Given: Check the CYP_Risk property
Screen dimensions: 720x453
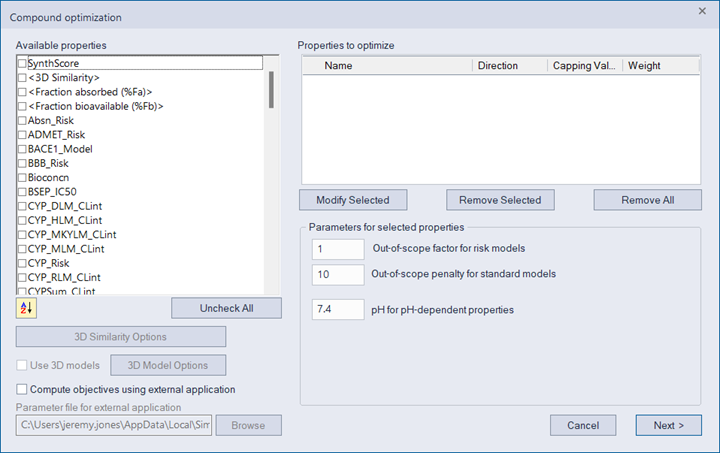Looking at the screenshot, I should 22,263.
